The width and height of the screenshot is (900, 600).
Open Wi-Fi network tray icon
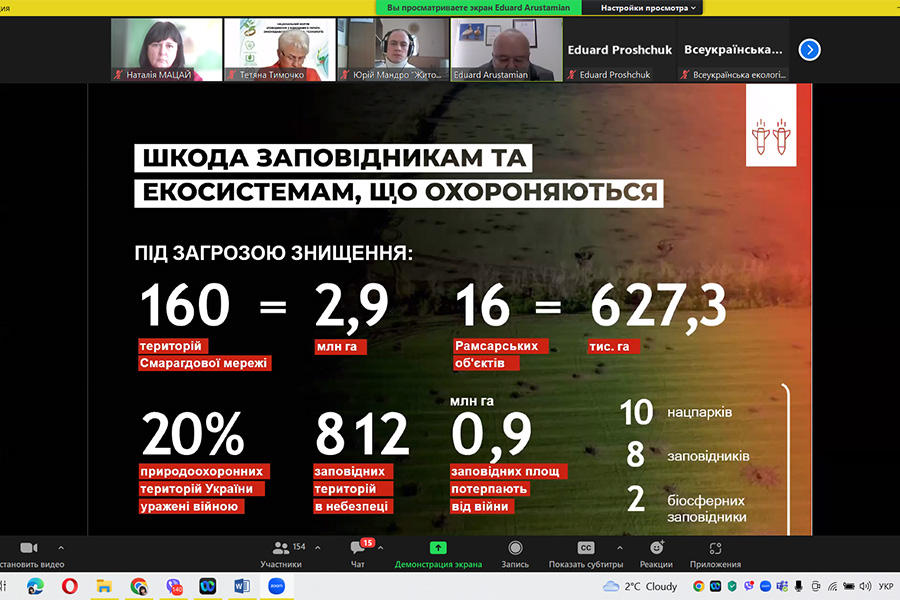pos(832,586)
